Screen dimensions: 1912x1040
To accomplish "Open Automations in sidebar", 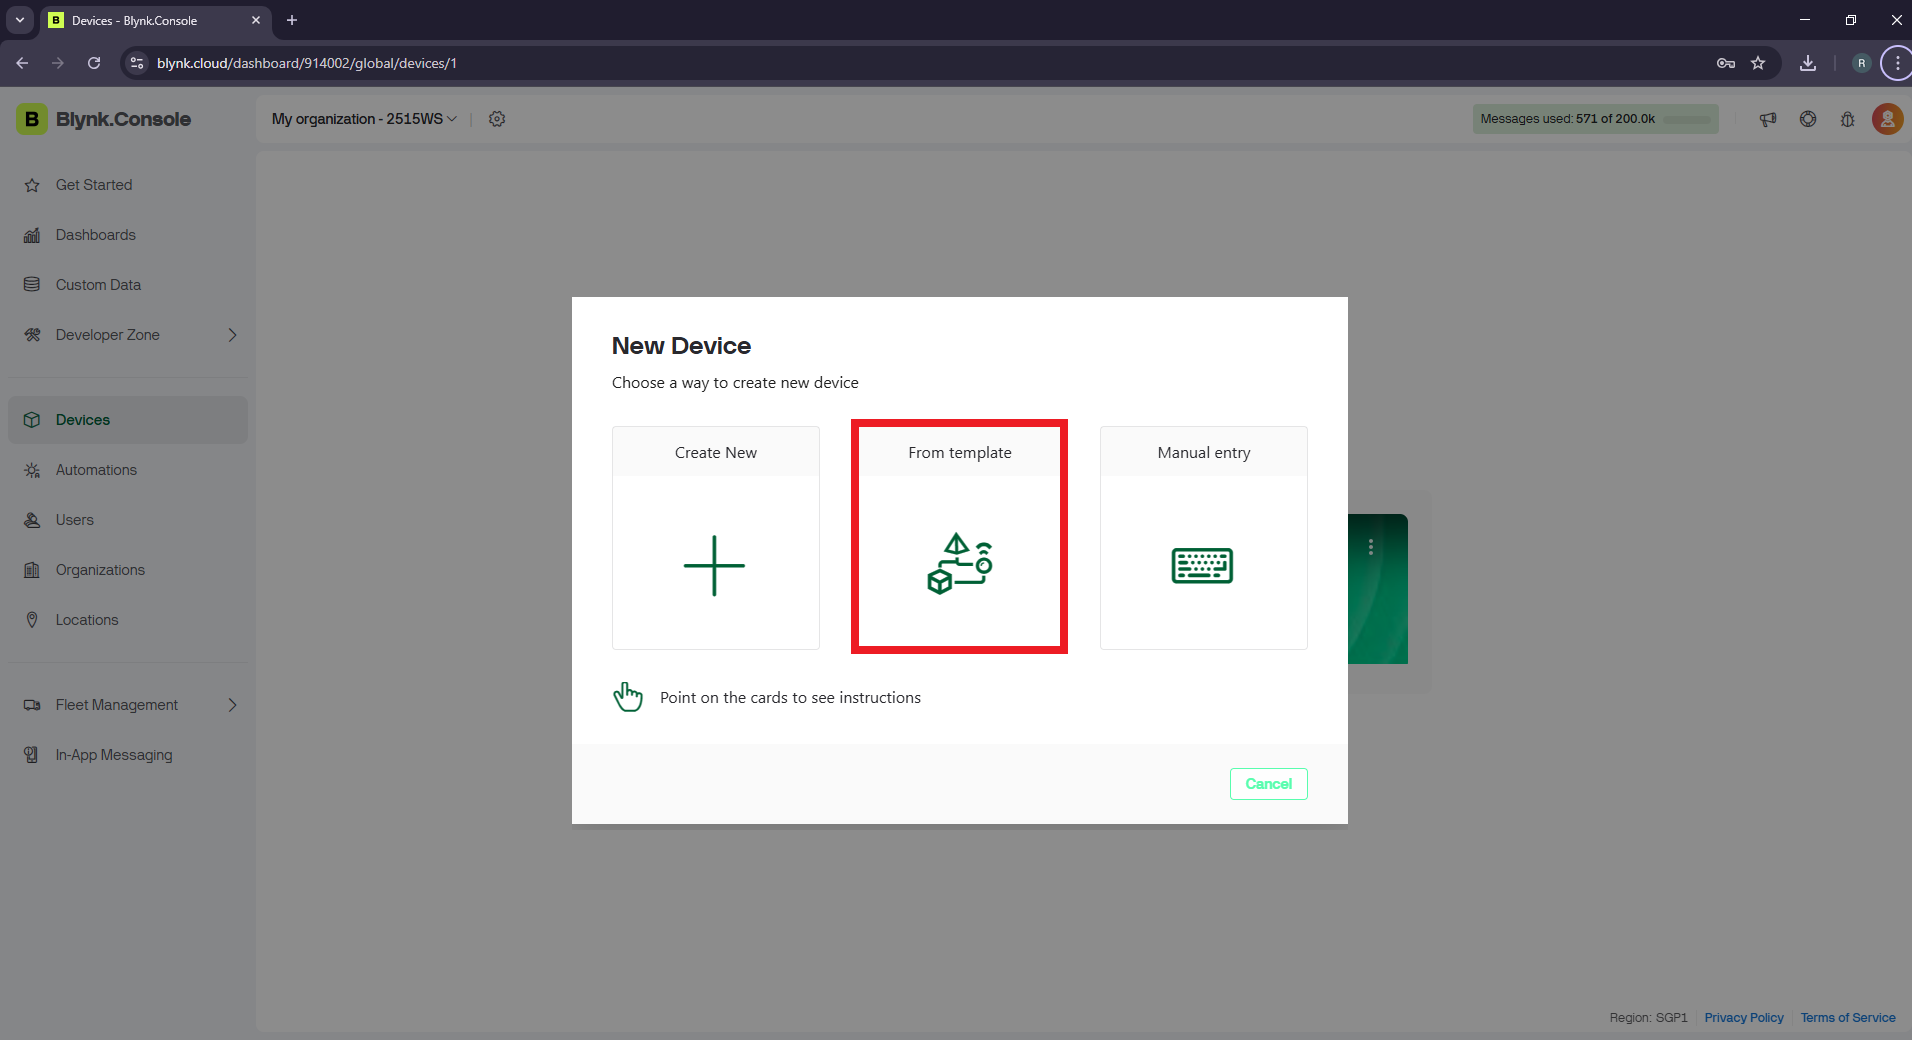I will pyautogui.click(x=96, y=470).
